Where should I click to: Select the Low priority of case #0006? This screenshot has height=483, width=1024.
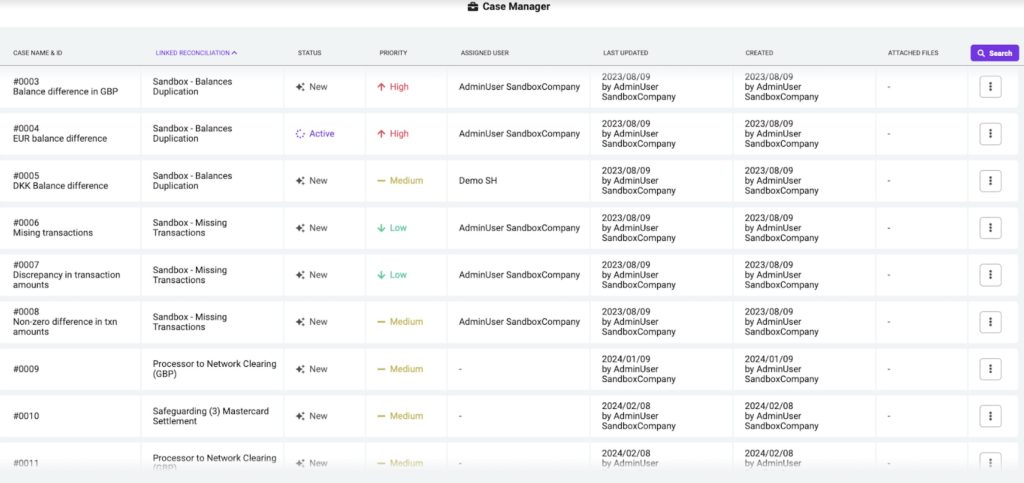397,228
